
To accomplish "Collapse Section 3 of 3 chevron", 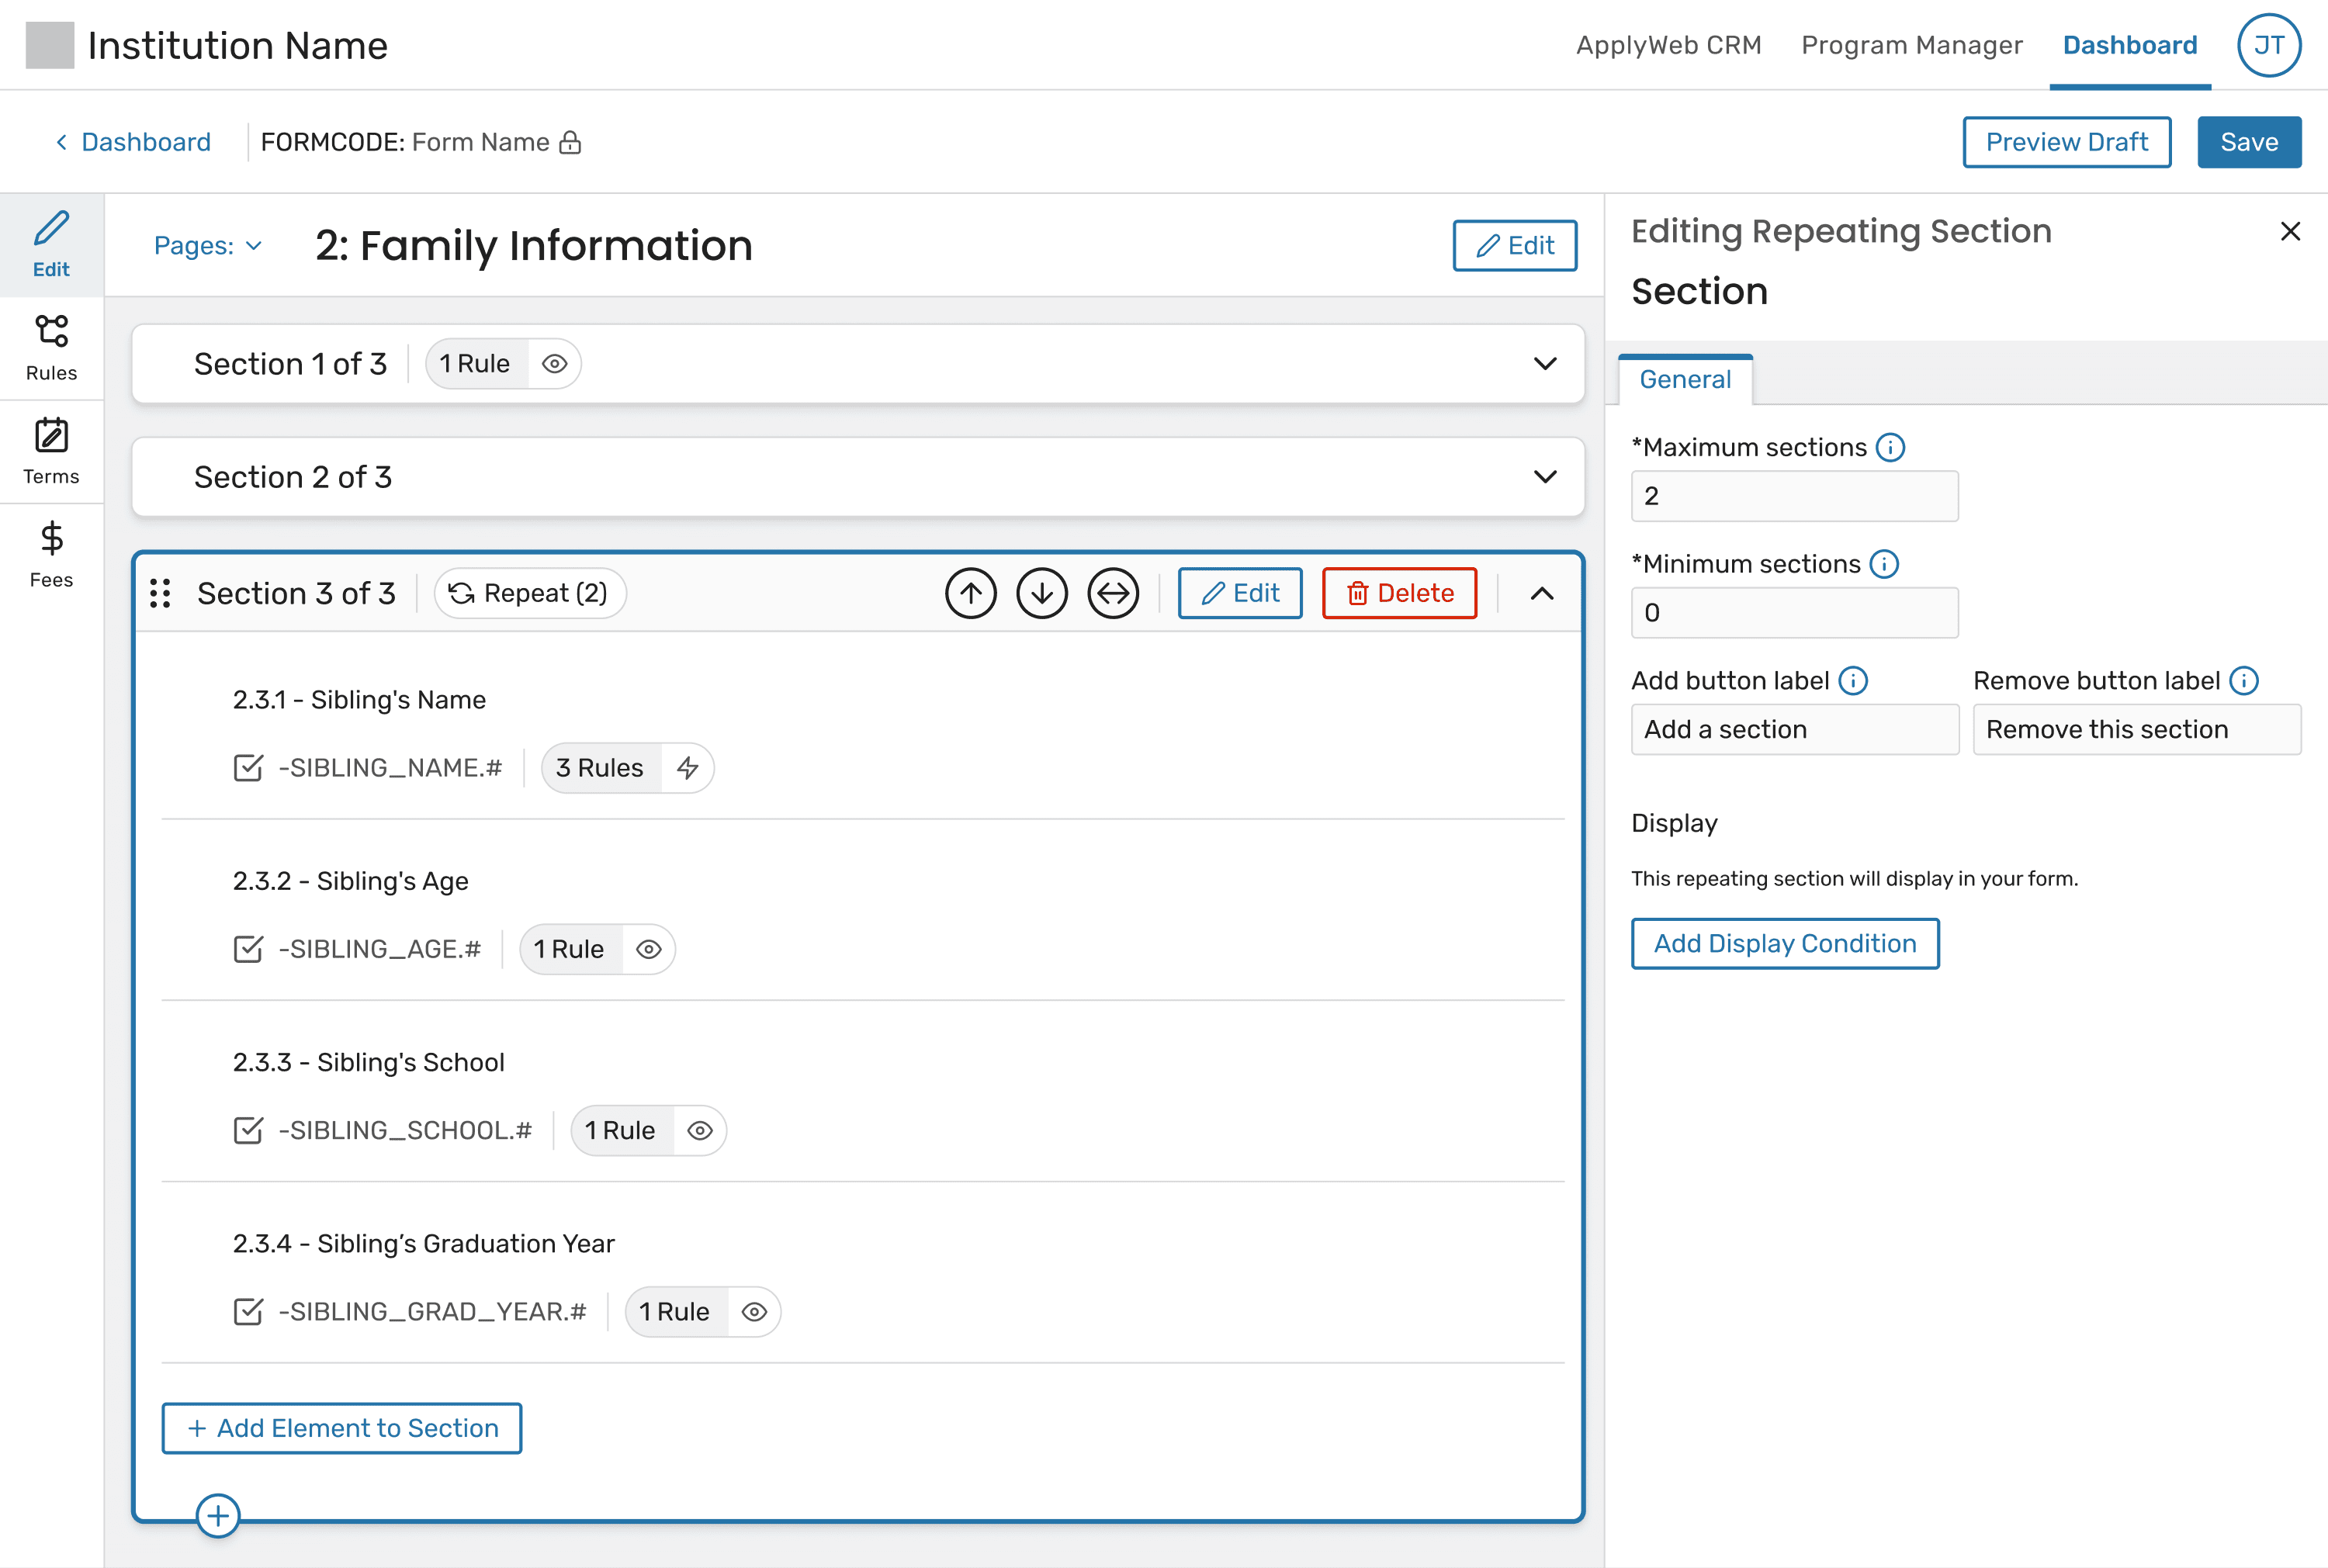I will [x=1541, y=593].
